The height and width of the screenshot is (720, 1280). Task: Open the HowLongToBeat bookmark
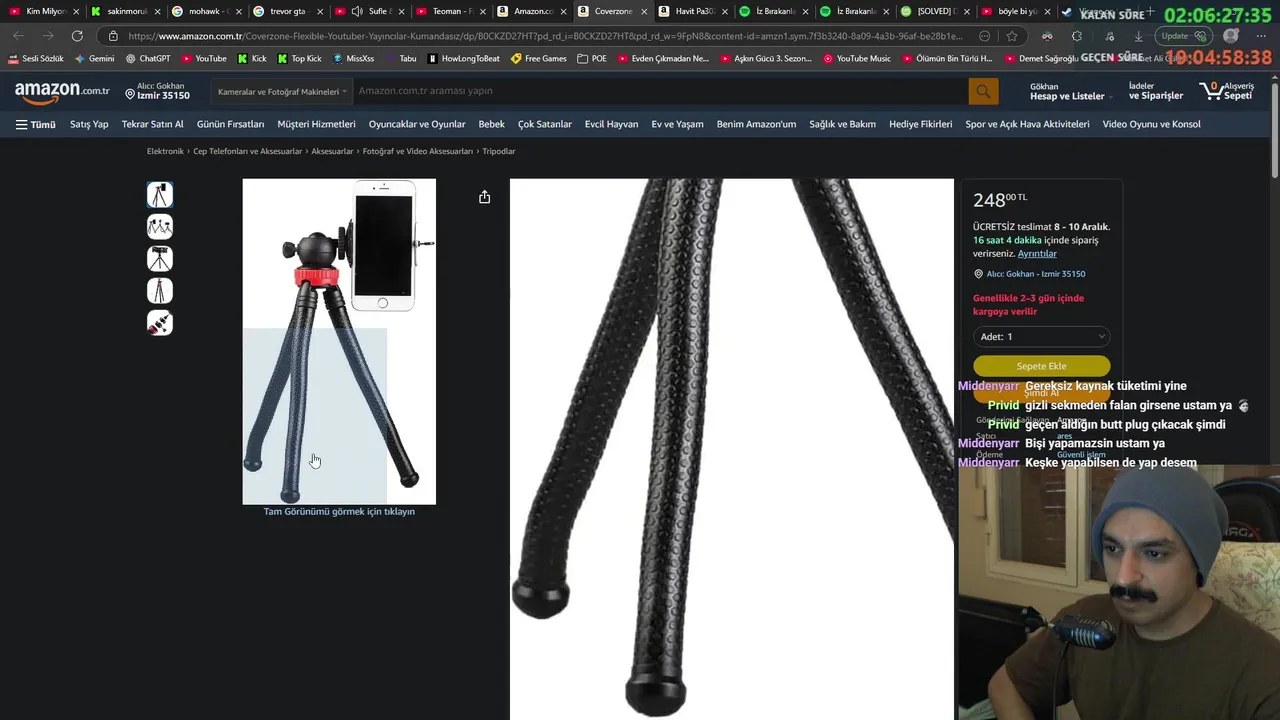pos(464,59)
